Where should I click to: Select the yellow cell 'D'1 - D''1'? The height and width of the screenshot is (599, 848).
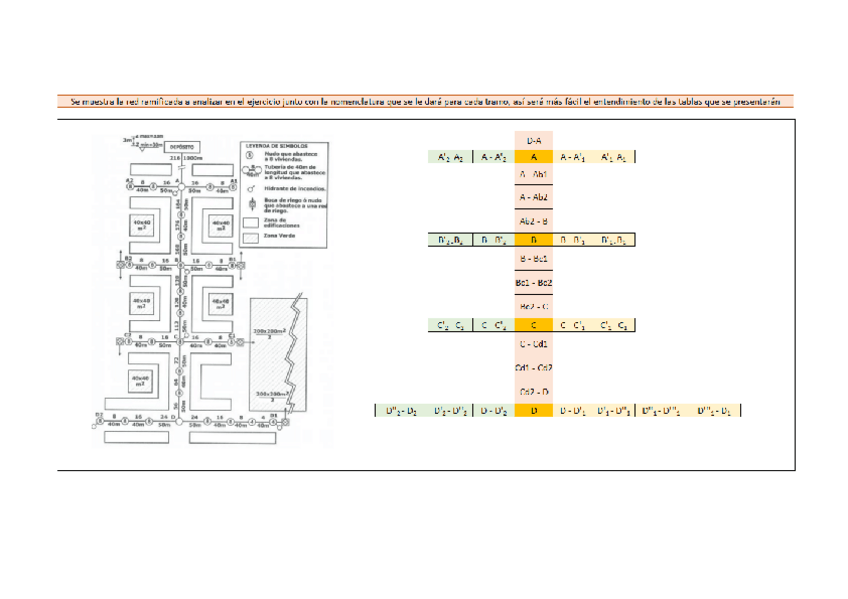tap(613, 411)
